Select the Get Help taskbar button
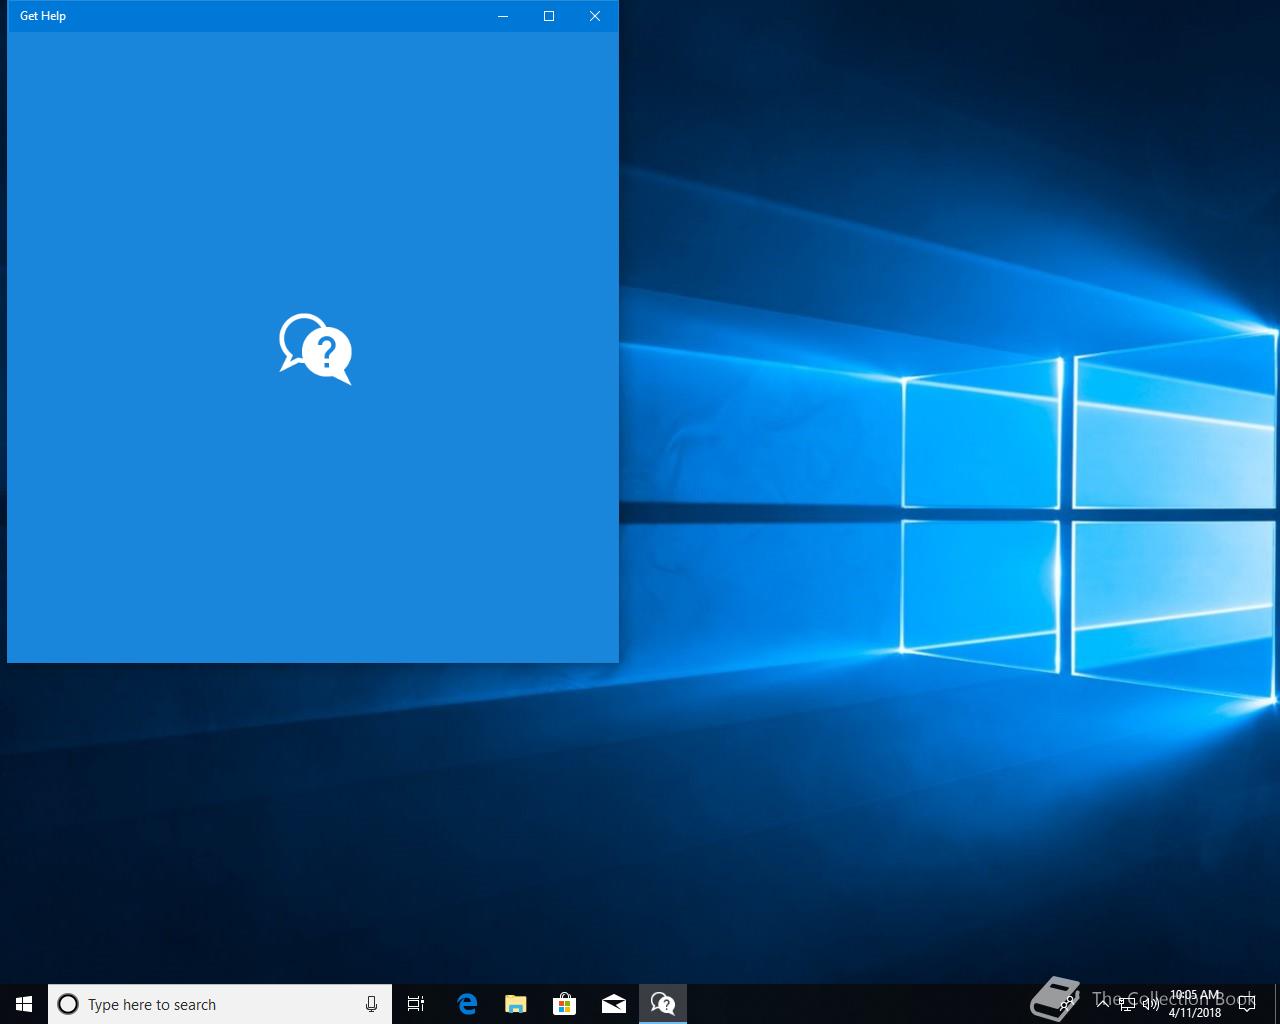The height and width of the screenshot is (1024, 1280). click(x=663, y=1004)
